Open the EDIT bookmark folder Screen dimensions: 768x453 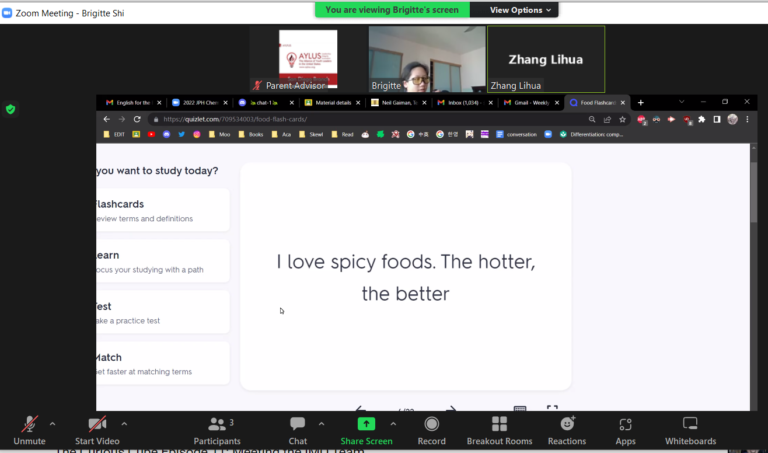click(114, 134)
